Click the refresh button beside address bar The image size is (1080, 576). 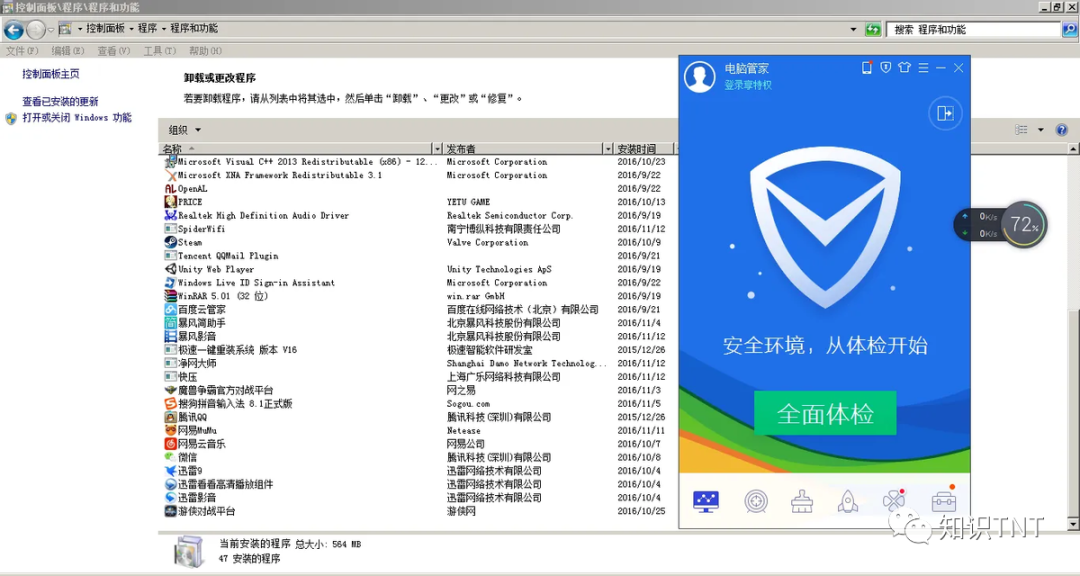[873, 29]
